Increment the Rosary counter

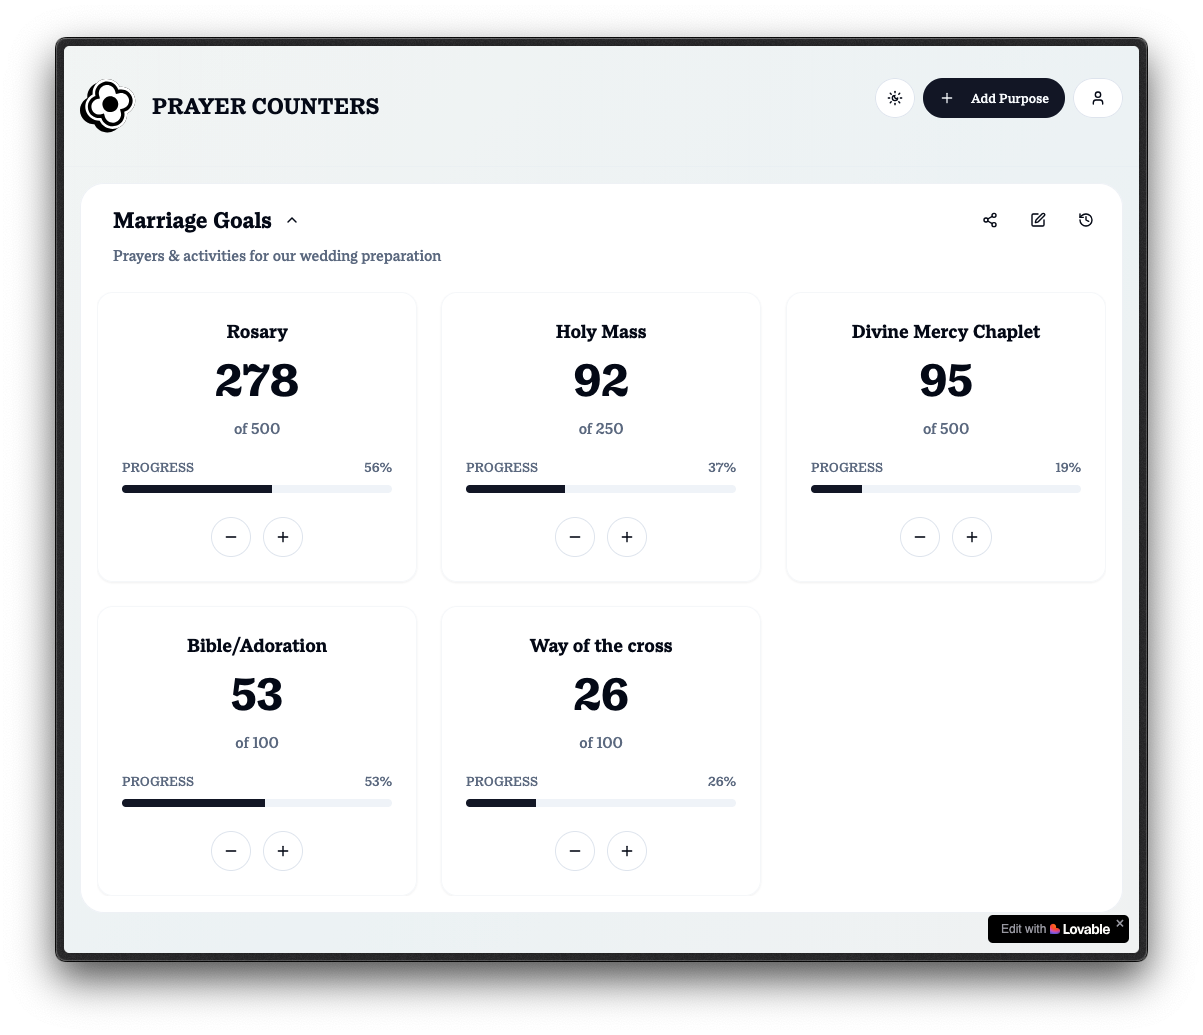click(283, 537)
